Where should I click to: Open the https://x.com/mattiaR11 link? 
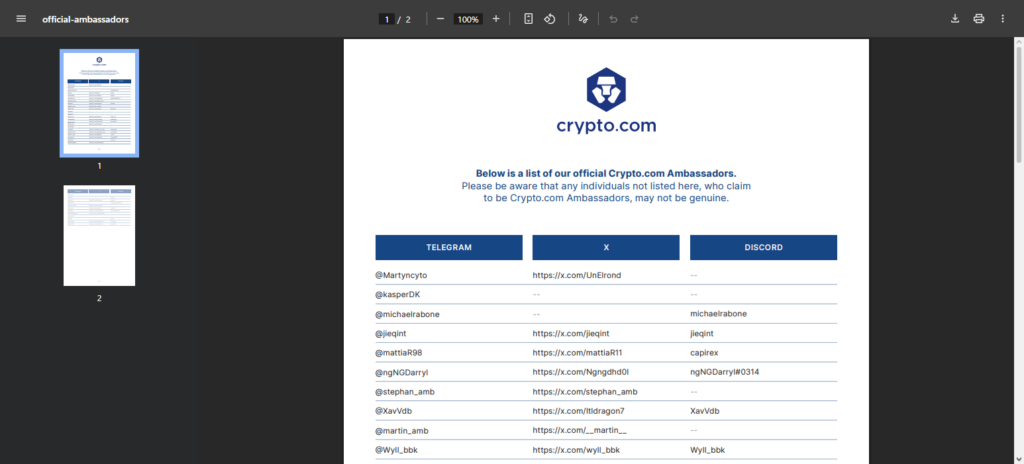pos(577,353)
